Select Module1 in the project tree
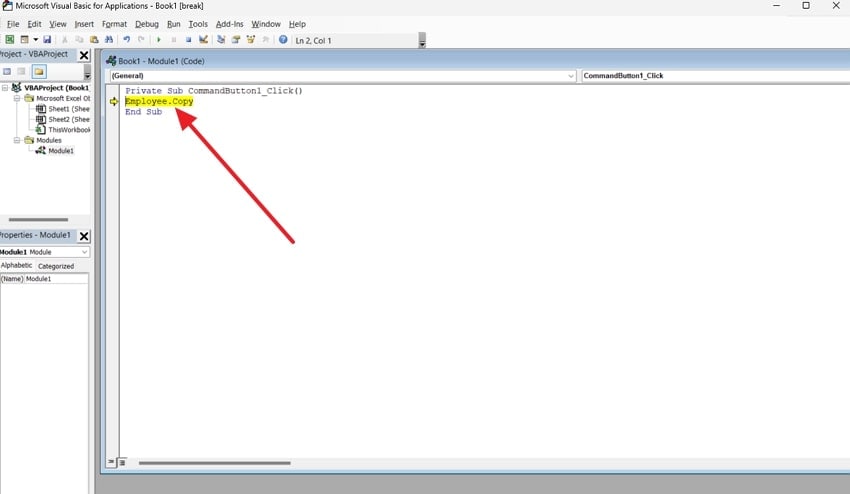The image size is (850, 494). [61, 151]
